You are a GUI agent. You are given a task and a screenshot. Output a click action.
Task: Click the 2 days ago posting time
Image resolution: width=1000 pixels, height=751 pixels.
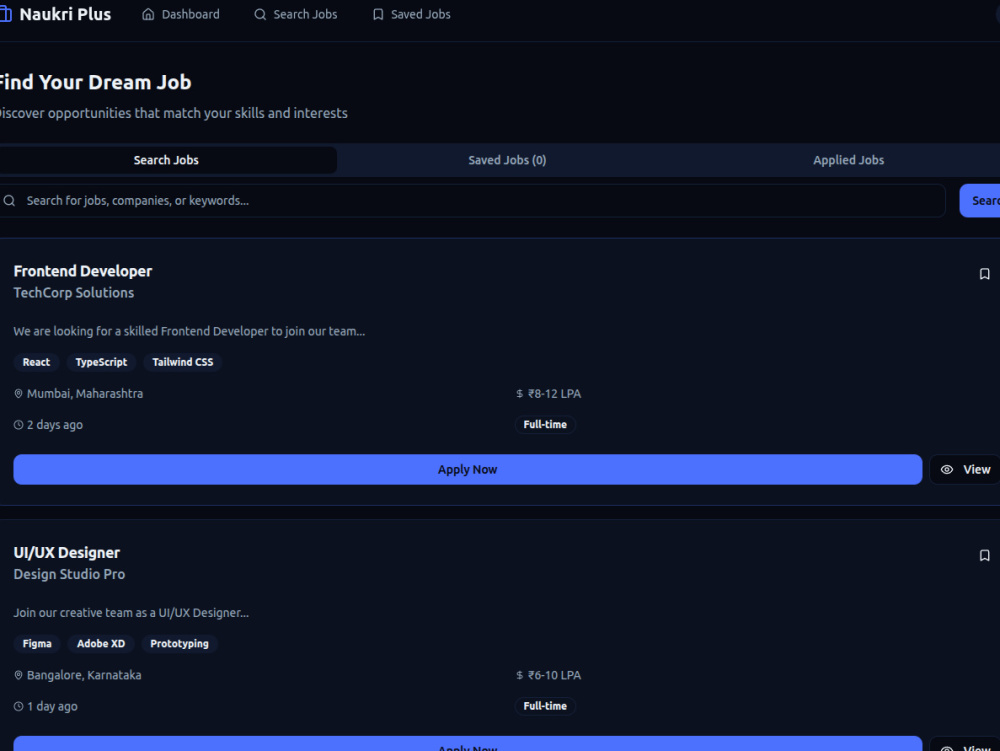pos(55,425)
